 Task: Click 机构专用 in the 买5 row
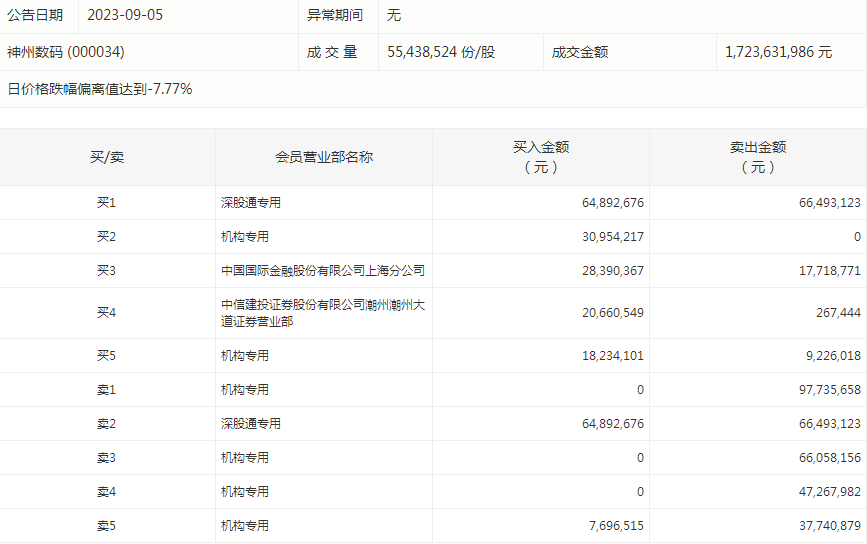coord(245,355)
